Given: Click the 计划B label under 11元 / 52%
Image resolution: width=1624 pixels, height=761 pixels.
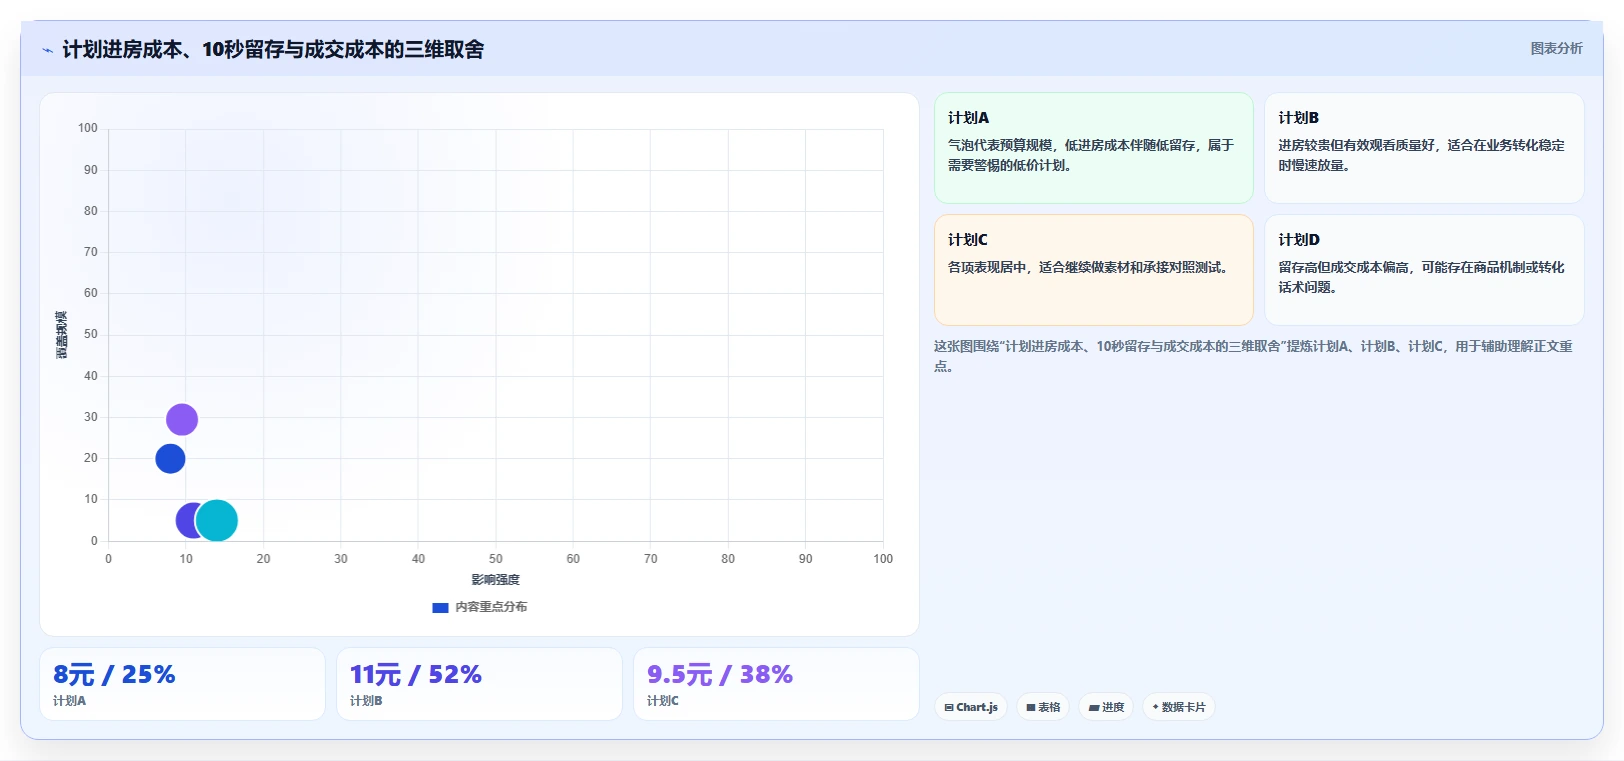Looking at the screenshot, I should pyautogui.click(x=366, y=701).
